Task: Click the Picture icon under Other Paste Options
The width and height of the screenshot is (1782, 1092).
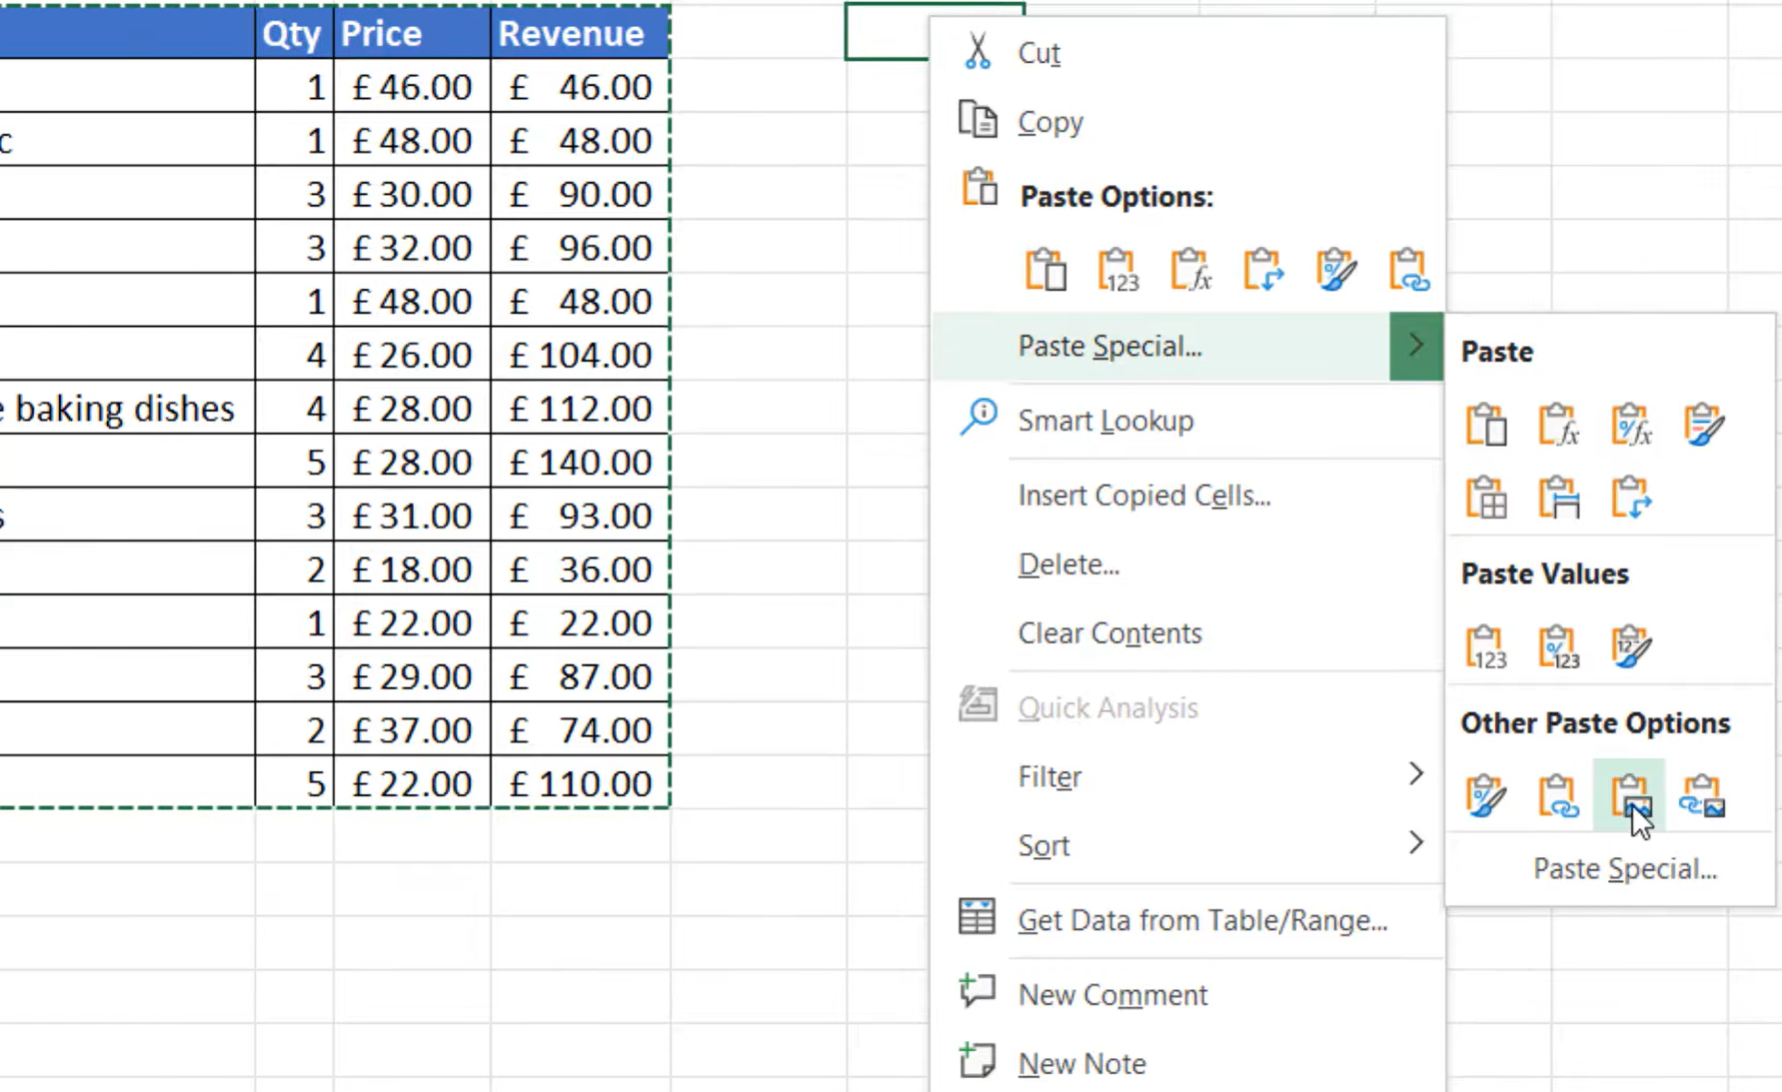Action: pyautogui.click(x=1630, y=796)
